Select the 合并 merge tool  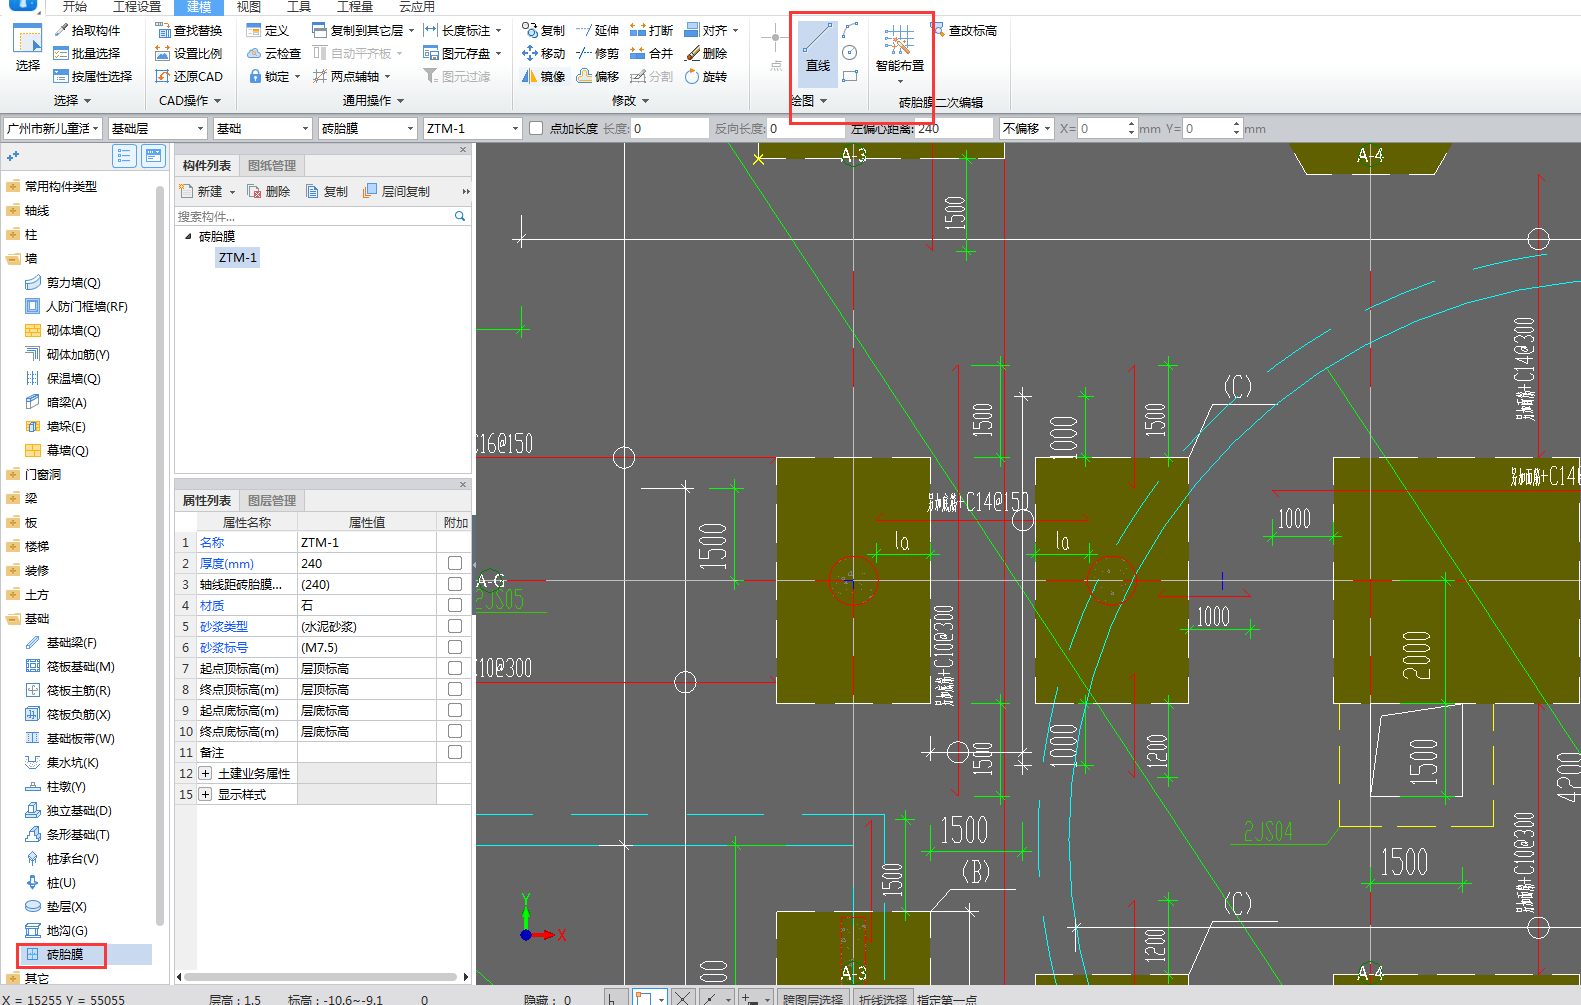tap(652, 53)
